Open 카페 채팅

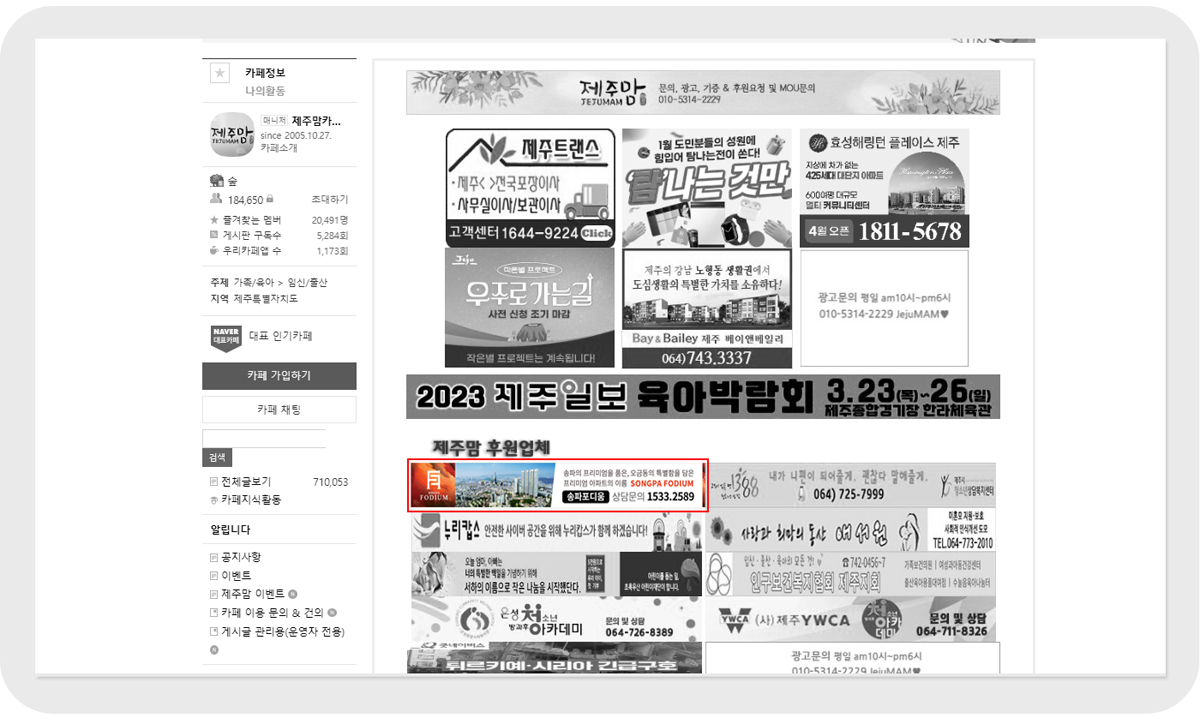279,410
